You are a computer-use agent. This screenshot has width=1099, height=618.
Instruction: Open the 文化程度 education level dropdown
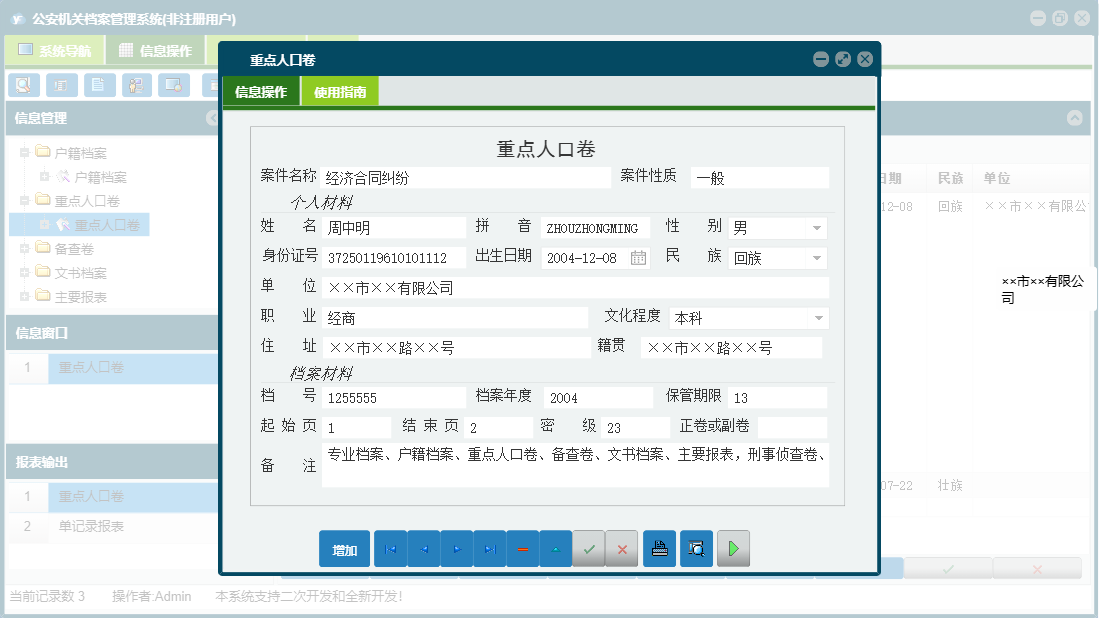click(x=818, y=316)
